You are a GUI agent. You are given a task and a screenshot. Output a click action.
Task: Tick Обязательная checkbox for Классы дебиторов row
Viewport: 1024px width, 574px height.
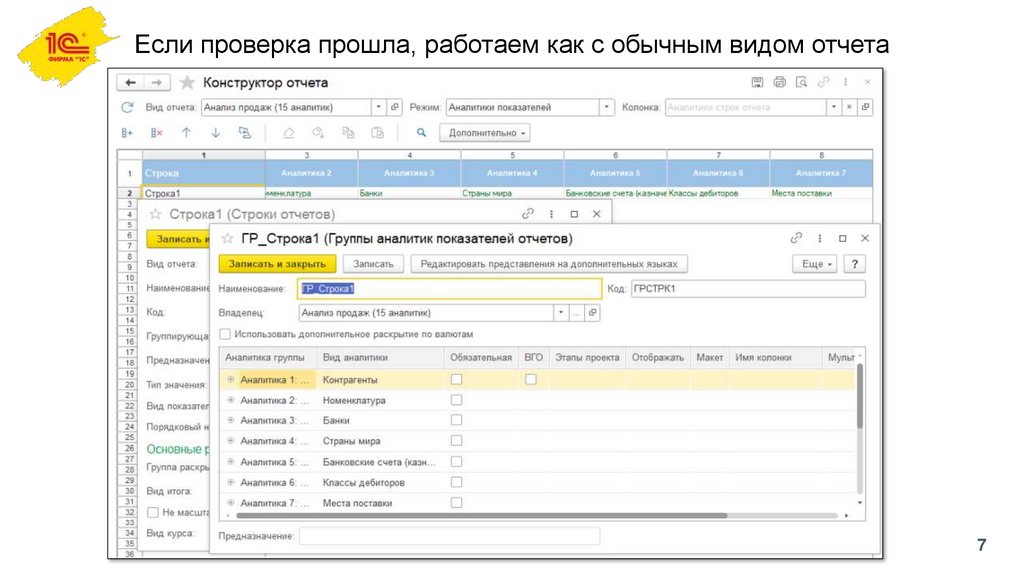pos(456,482)
